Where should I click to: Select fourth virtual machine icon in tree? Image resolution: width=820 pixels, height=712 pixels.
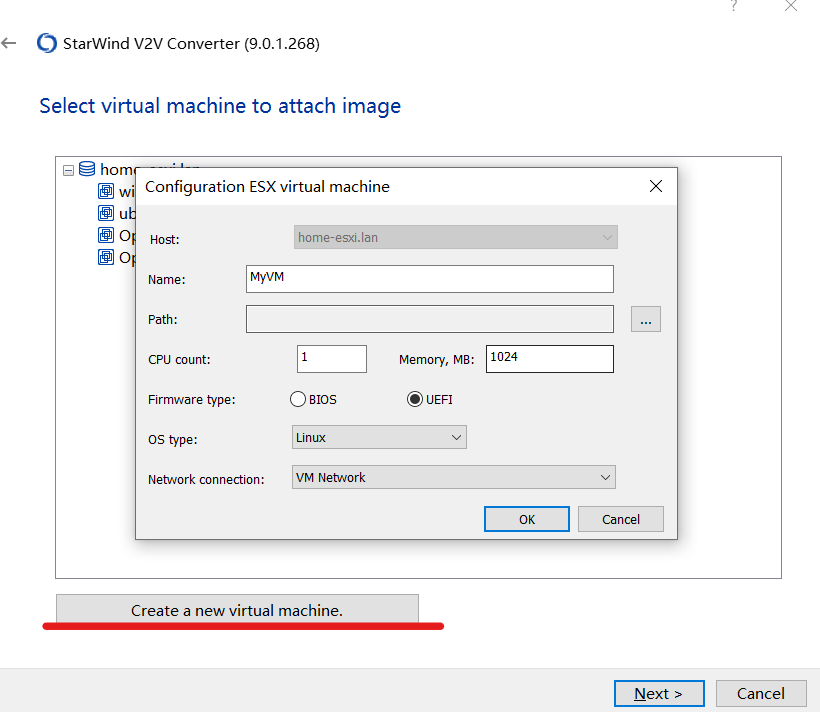[106, 257]
